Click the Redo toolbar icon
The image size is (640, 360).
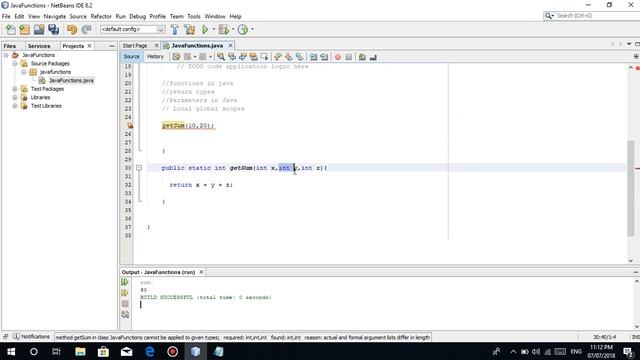pyautogui.click(x=86, y=29)
